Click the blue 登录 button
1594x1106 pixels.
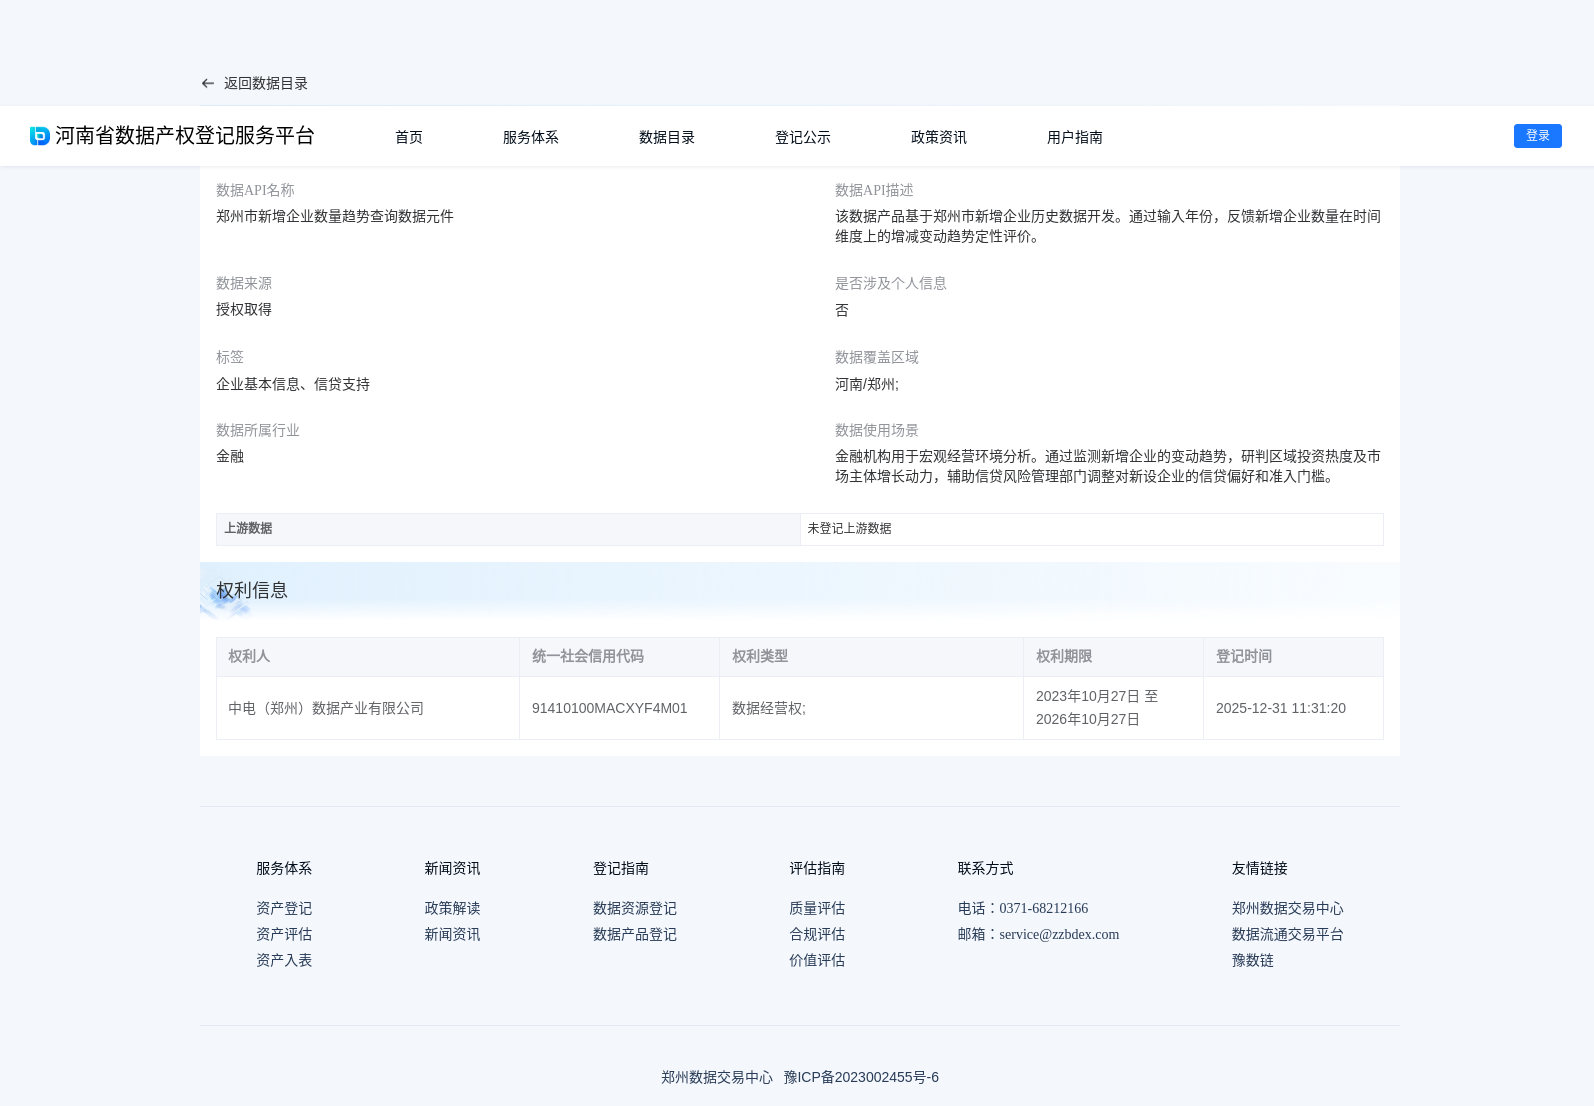(x=1538, y=136)
